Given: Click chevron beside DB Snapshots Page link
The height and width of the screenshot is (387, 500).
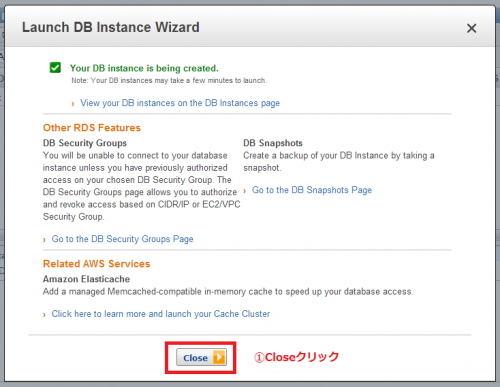Looking at the screenshot, I should [x=244, y=191].
